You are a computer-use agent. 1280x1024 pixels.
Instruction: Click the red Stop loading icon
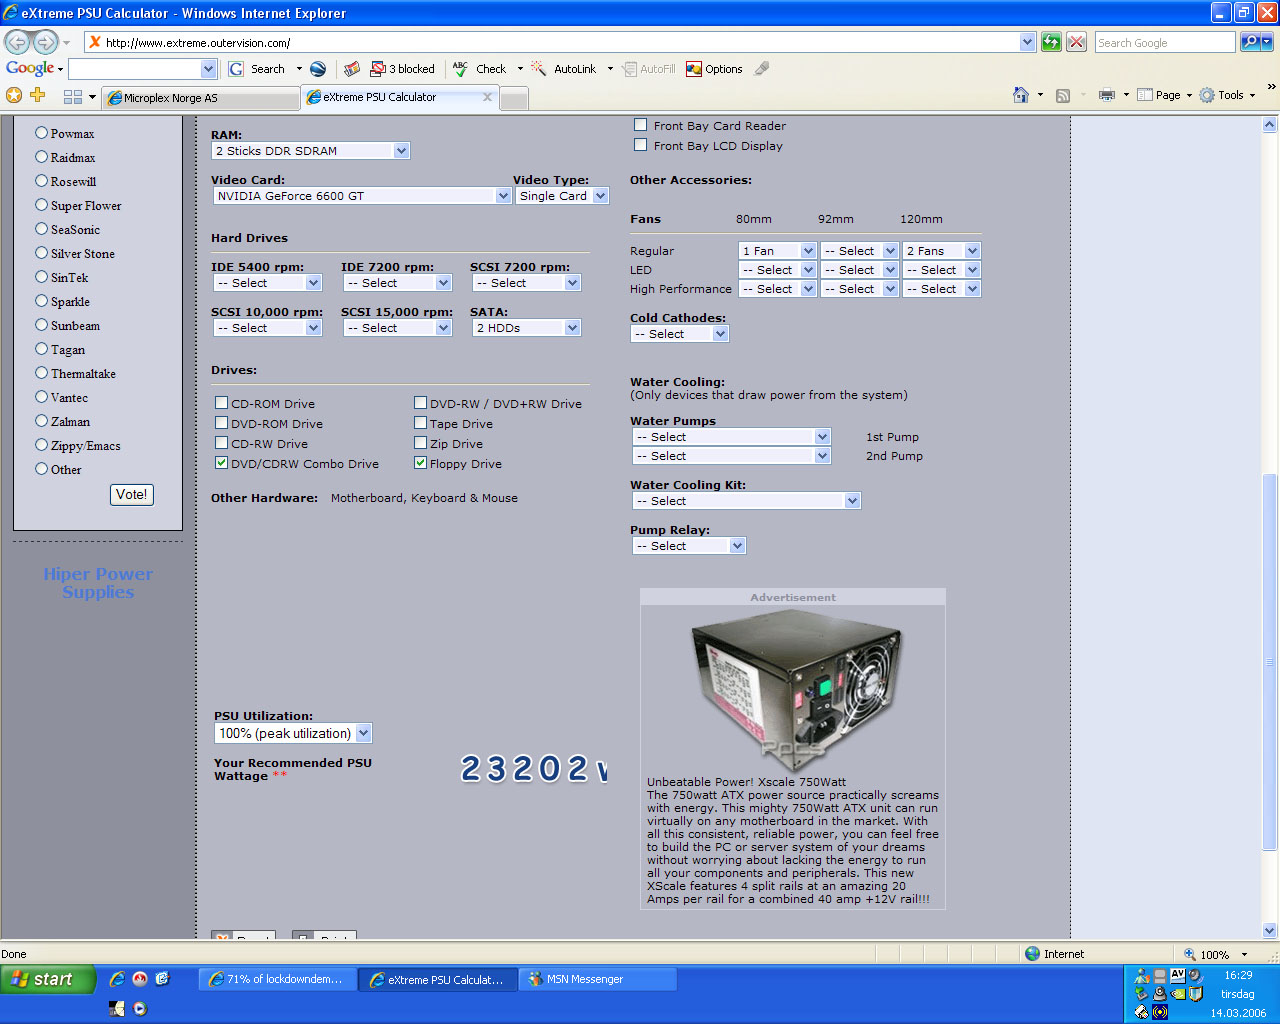pyautogui.click(x=1077, y=42)
